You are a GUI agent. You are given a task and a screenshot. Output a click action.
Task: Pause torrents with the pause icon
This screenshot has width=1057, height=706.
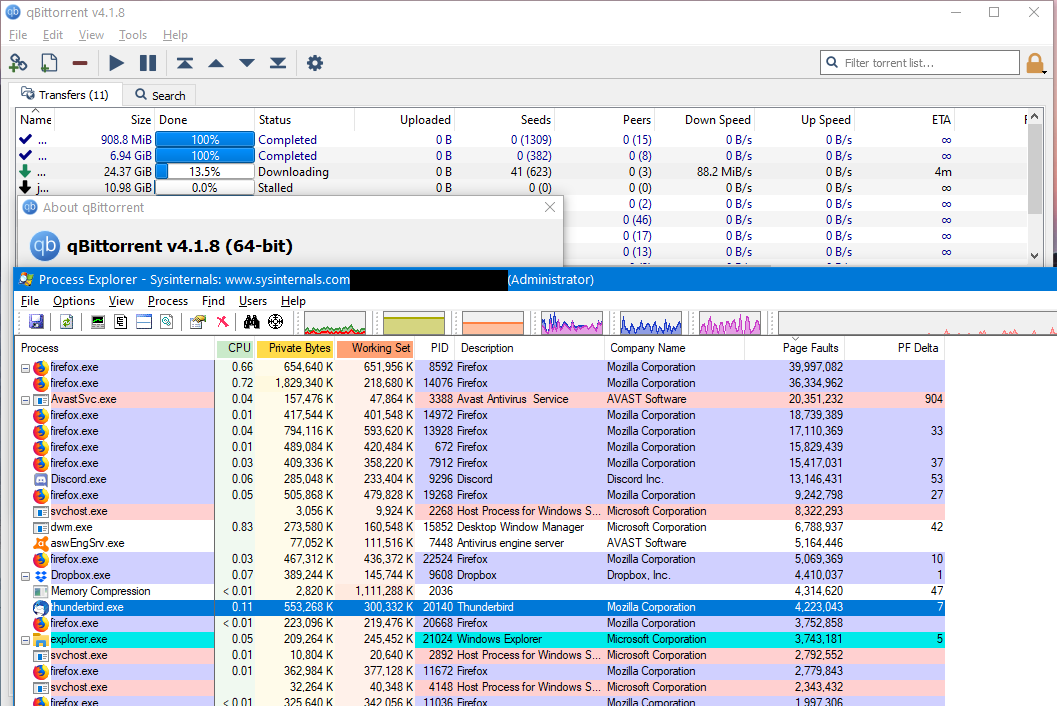click(x=148, y=63)
